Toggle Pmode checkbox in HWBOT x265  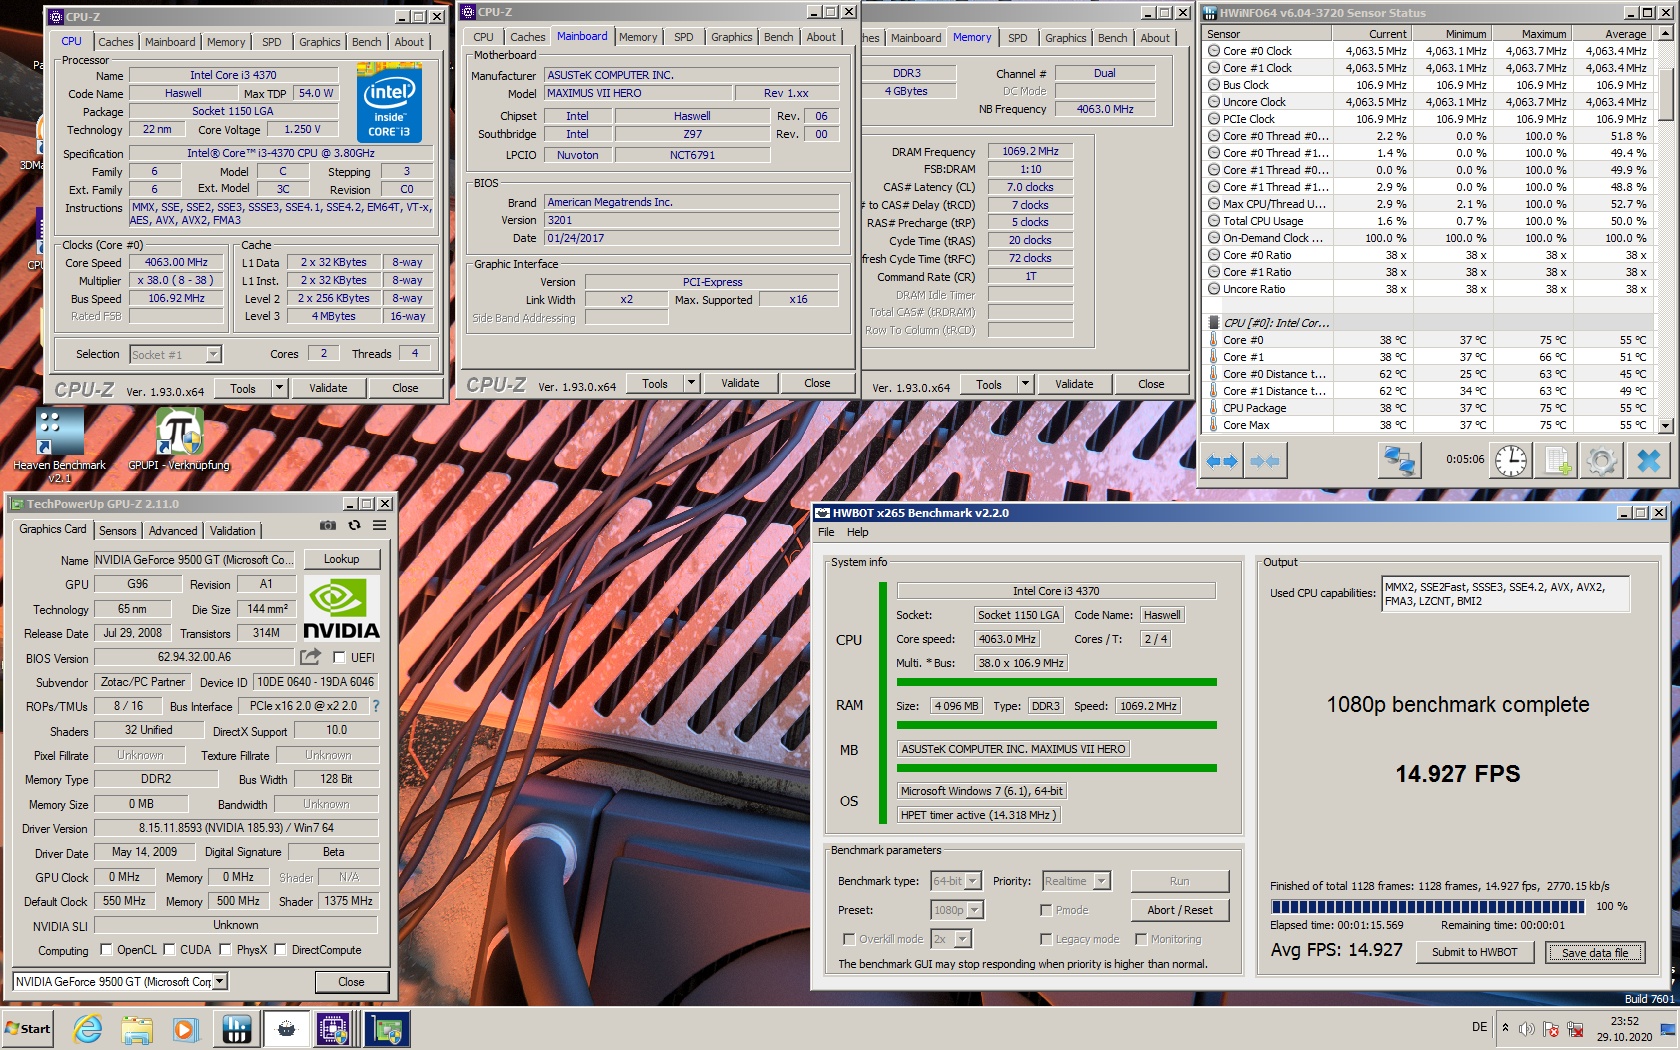(x=1046, y=910)
